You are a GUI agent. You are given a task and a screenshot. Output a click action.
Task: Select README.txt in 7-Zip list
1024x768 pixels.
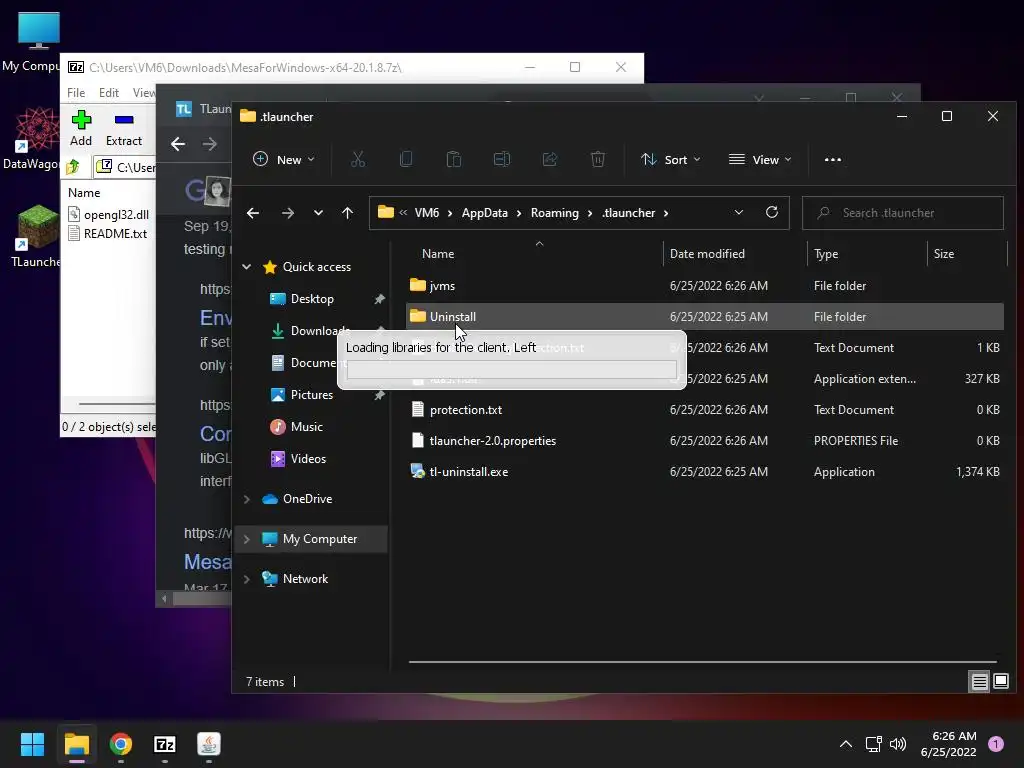pos(107,234)
